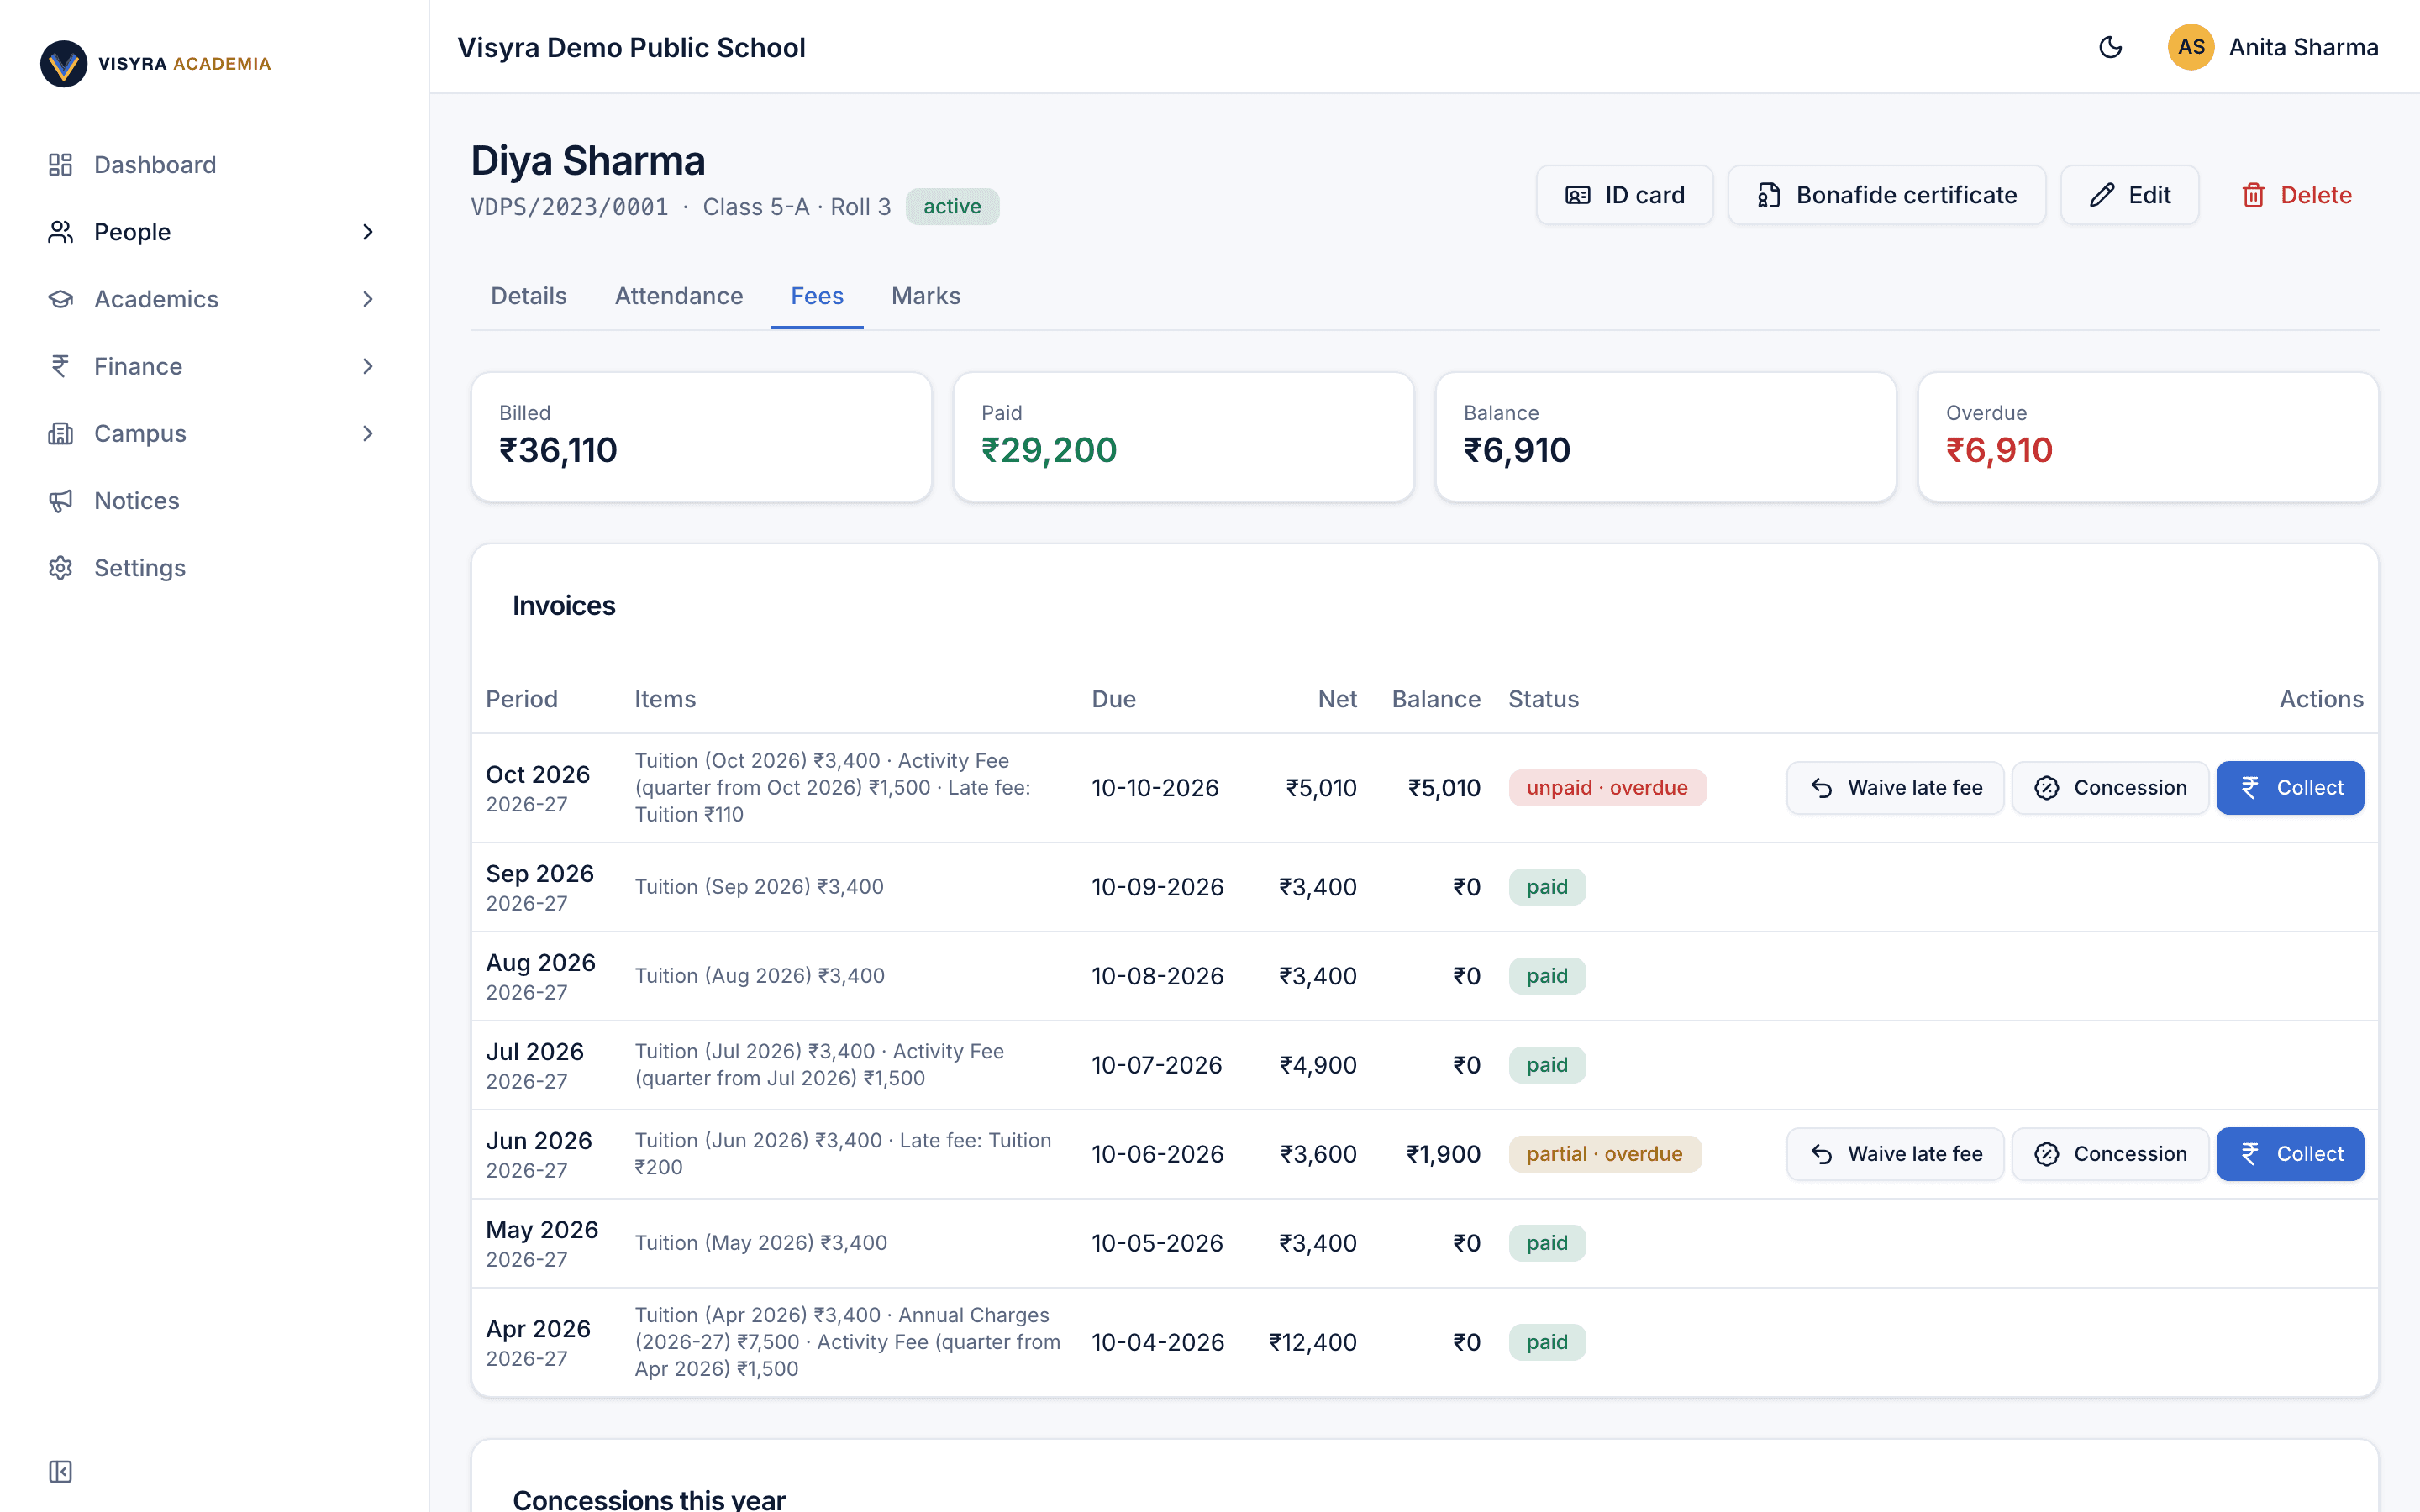Open the Notices menu item

(215, 500)
